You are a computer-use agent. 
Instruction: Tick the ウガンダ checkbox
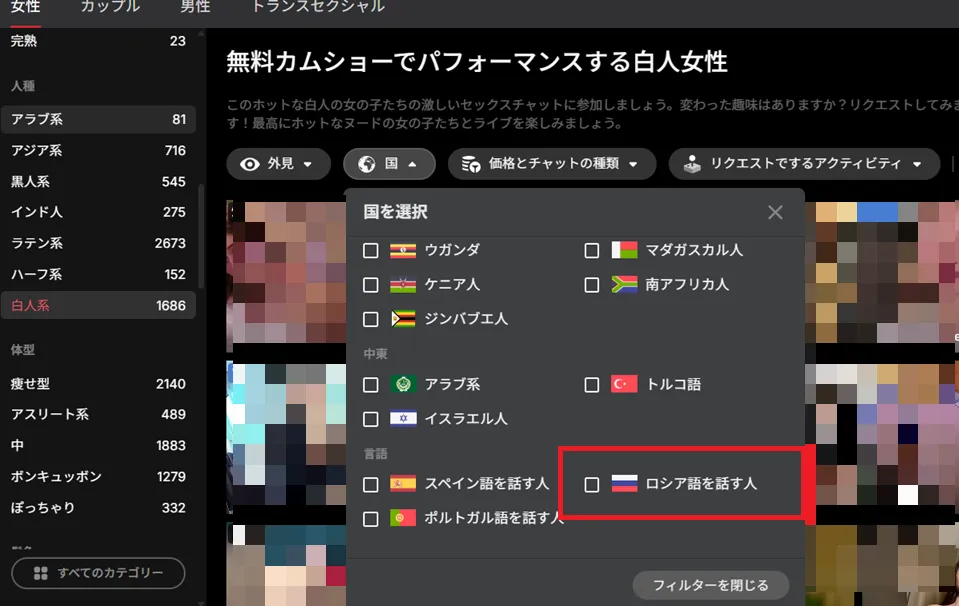tap(371, 251)
